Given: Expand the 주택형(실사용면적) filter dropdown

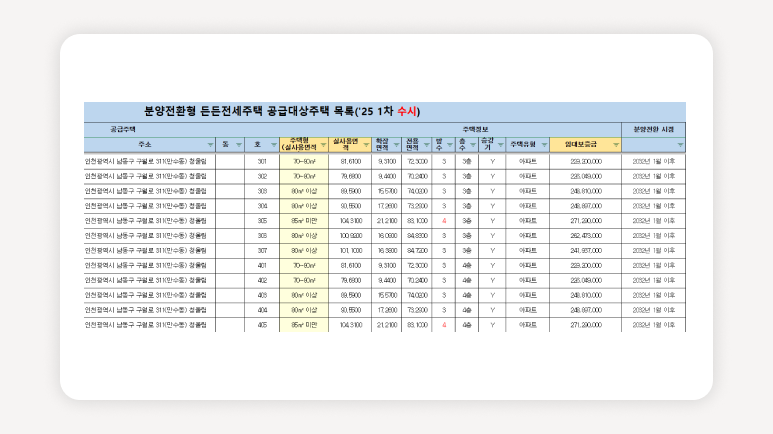Looking at the screenshot, I should pyautogui.click(x=322, y=145).
